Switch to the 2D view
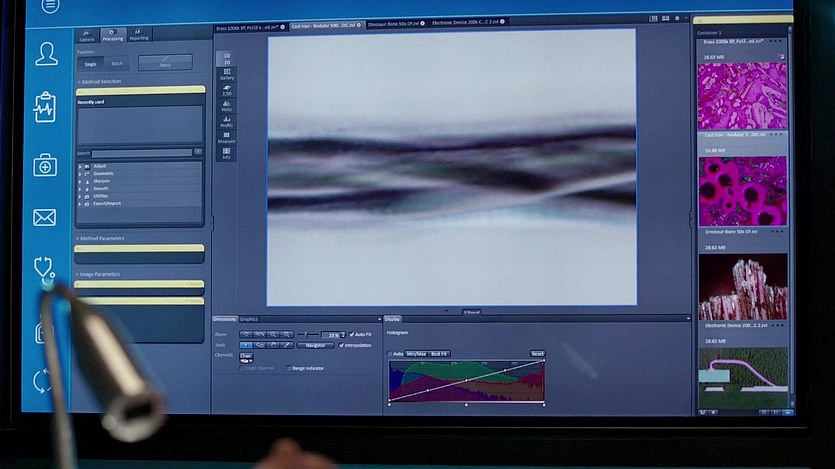Image resolution: width=835 pixels, height=469 pixels. [x=227, y=59]
